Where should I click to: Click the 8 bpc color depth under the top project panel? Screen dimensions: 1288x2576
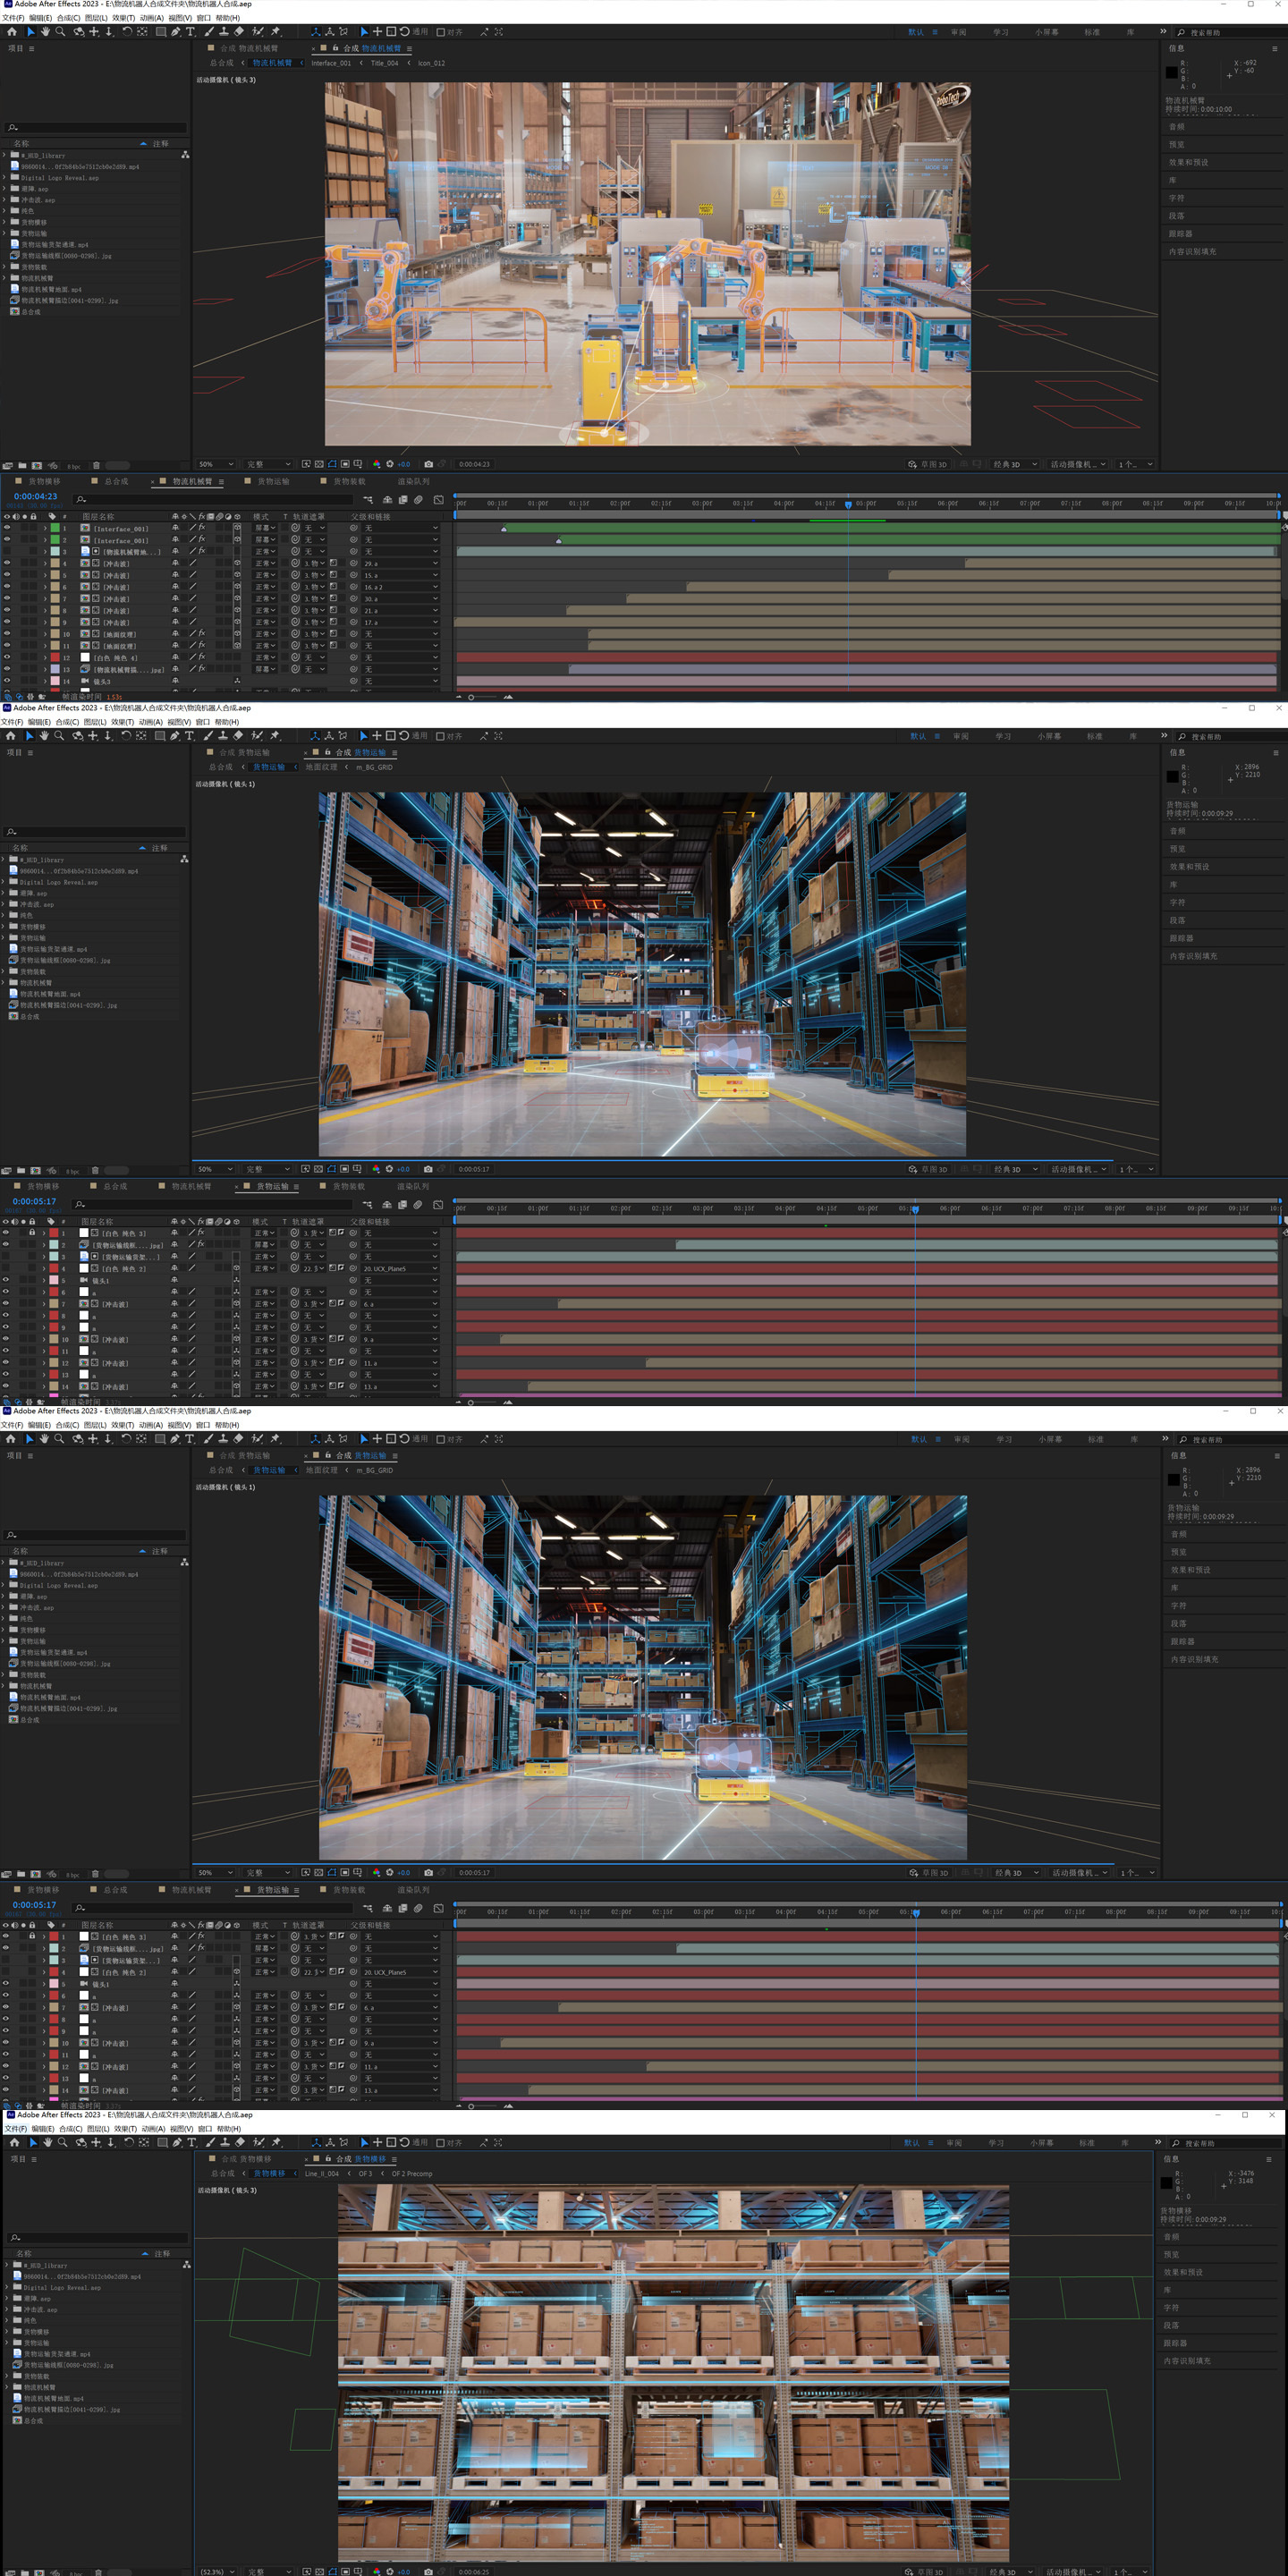point(73,466)
